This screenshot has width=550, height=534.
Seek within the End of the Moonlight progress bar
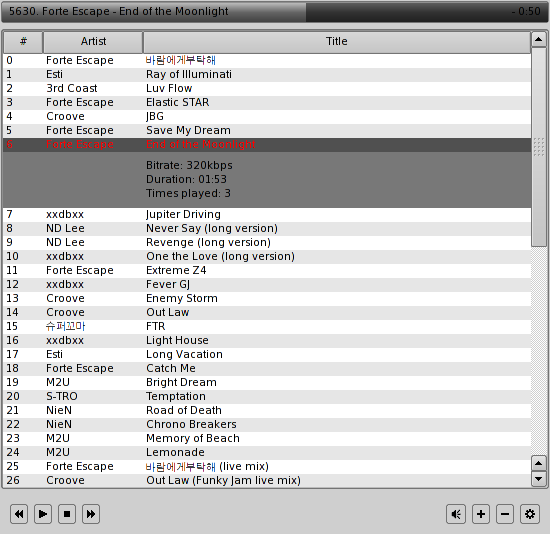(x=274, y=11)
